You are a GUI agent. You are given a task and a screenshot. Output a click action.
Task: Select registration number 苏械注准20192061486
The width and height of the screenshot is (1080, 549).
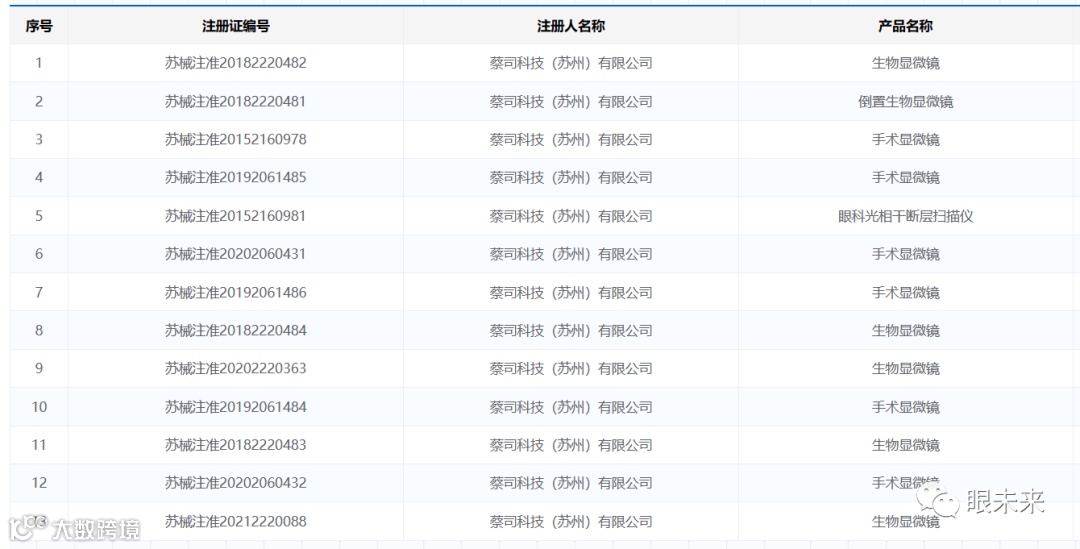pos(236,292)
